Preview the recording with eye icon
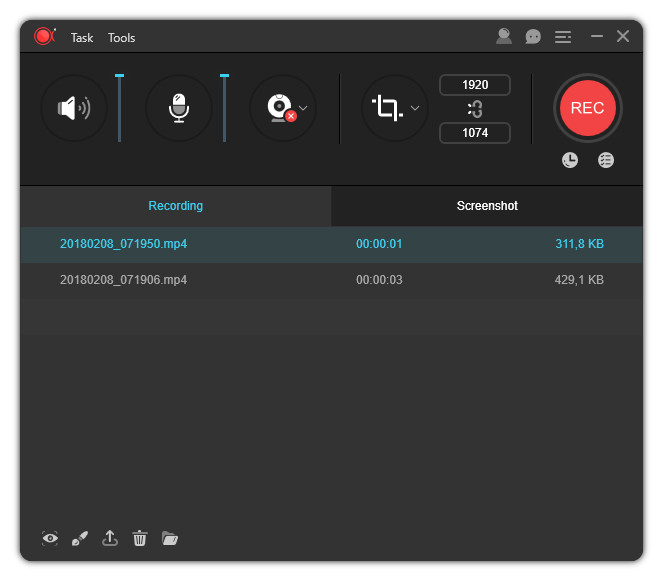663x581 pixels. pyautogui.click(x=50, y=538)
